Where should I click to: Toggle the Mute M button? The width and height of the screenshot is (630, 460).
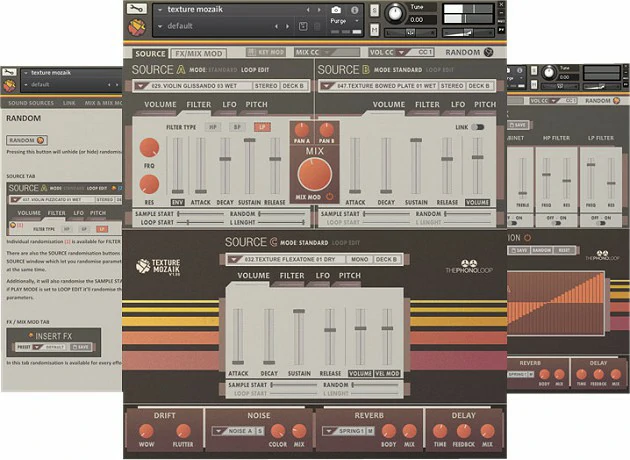pyautogui.click(x=374, y=30)
